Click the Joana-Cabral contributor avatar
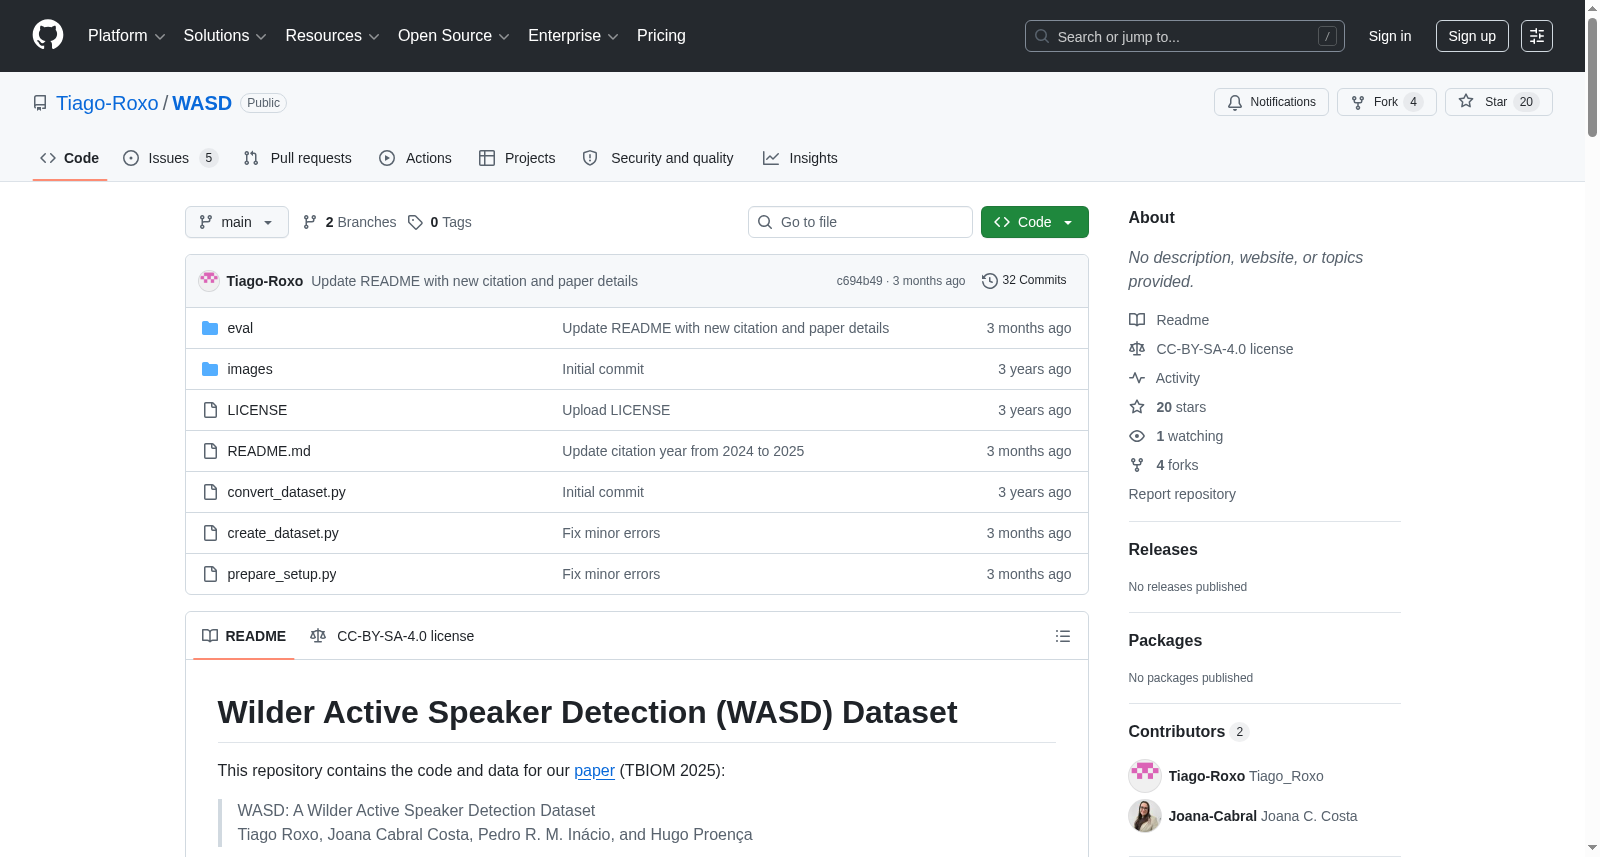 coord(1145,816)
